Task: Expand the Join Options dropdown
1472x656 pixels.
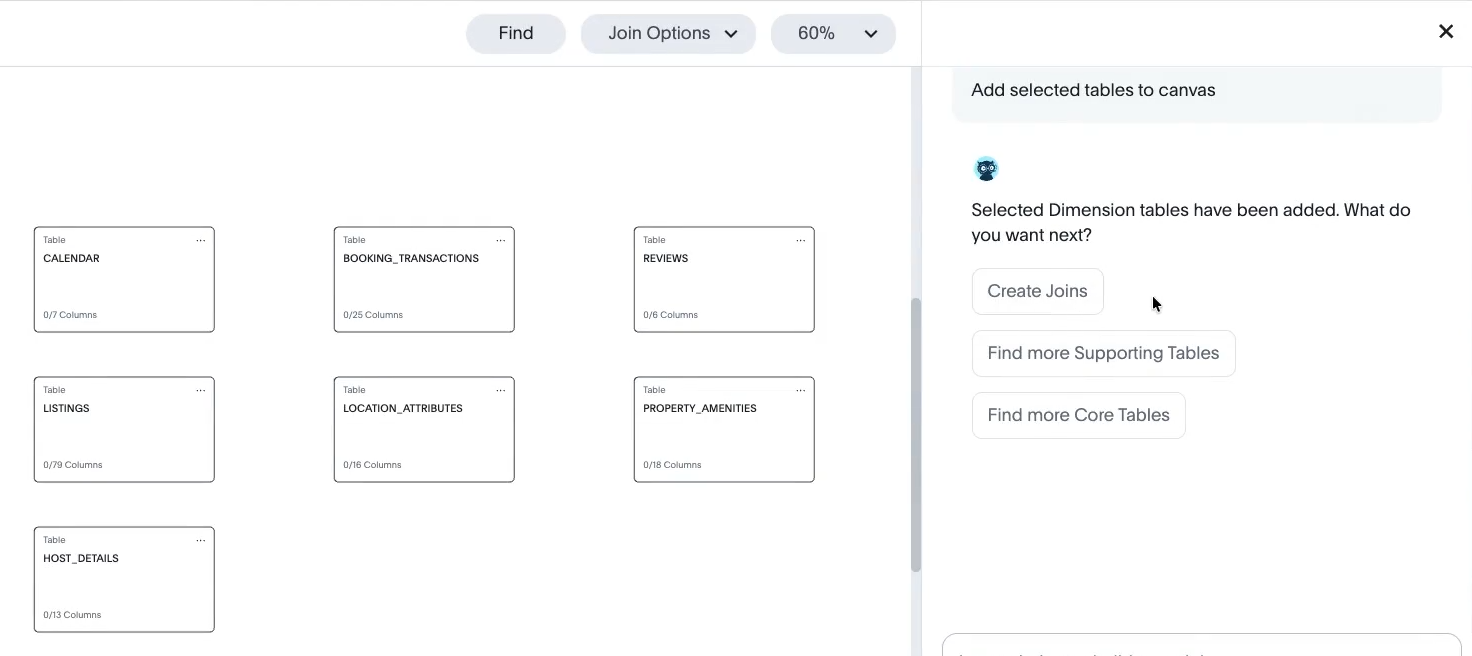Action: (x=668, y=34)
